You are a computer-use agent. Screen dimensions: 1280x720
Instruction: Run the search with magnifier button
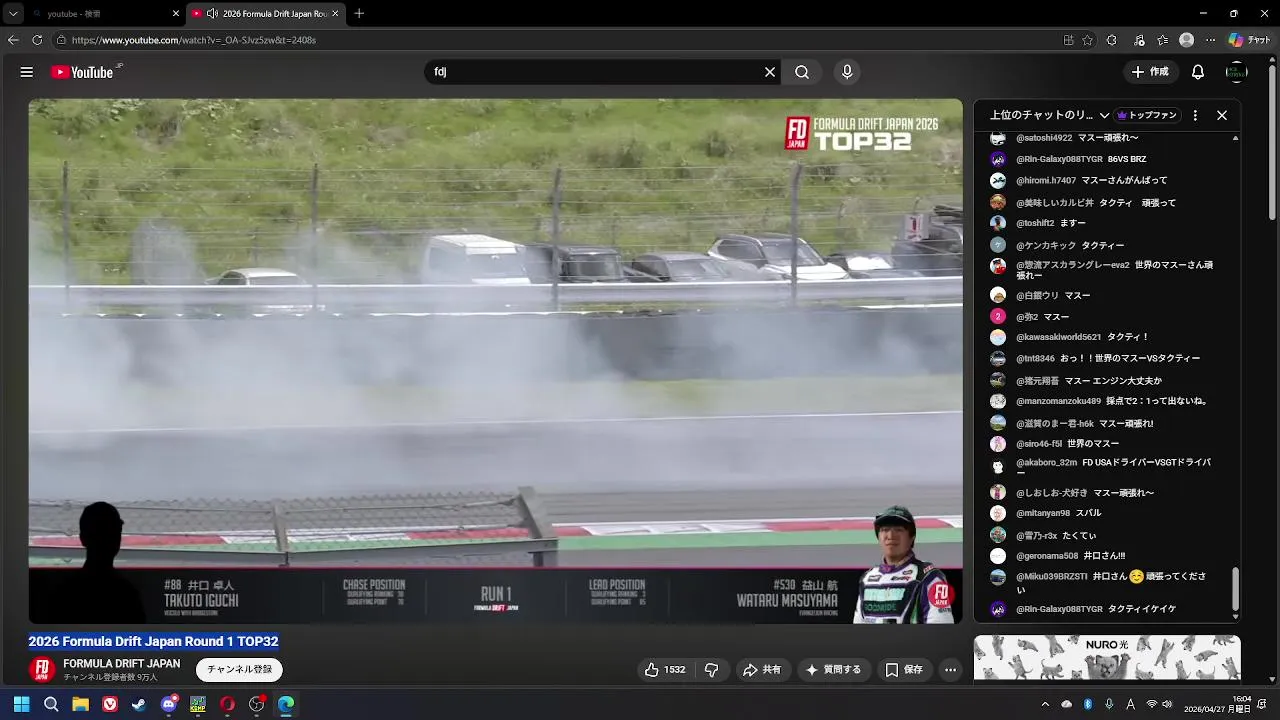click(802, 72)
